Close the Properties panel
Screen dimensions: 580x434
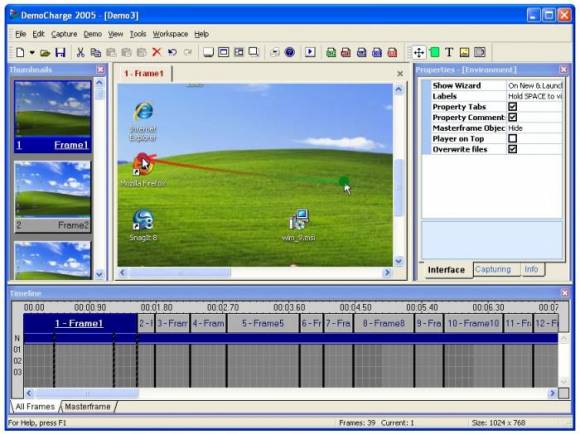point(563,70)
